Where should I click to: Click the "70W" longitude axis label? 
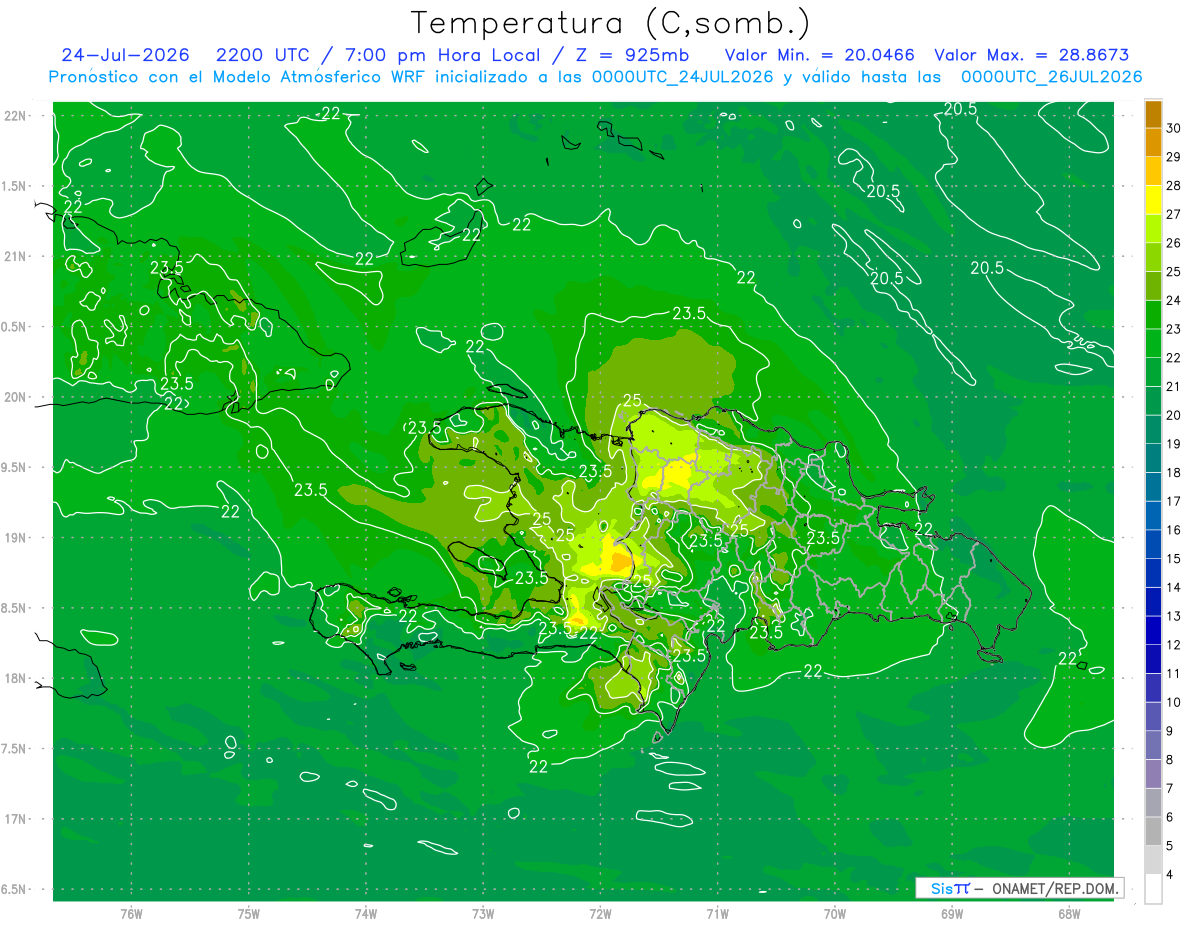[x=835, y=914]
